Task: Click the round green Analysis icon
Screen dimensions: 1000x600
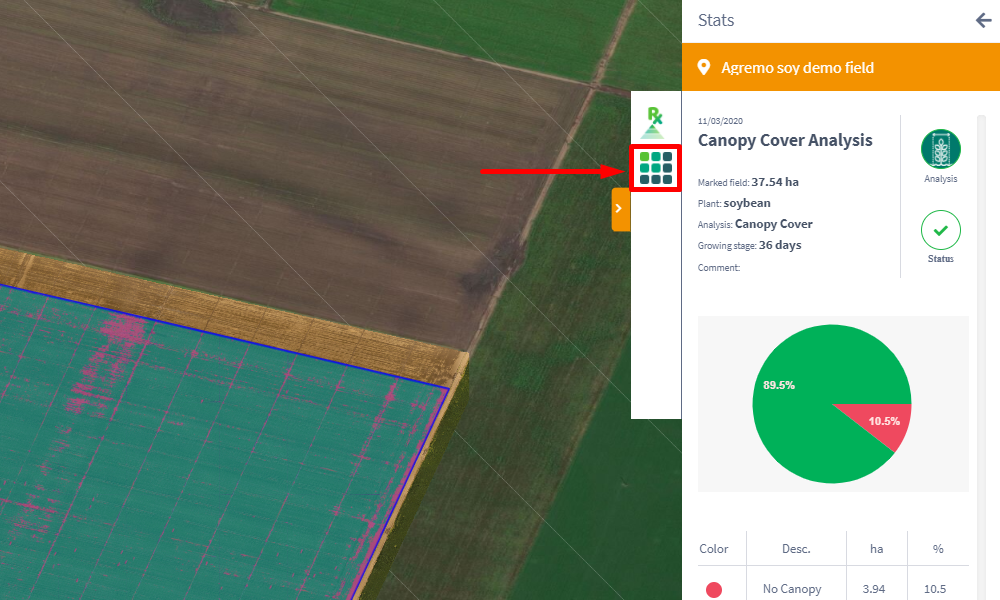Action: (940, 149)
